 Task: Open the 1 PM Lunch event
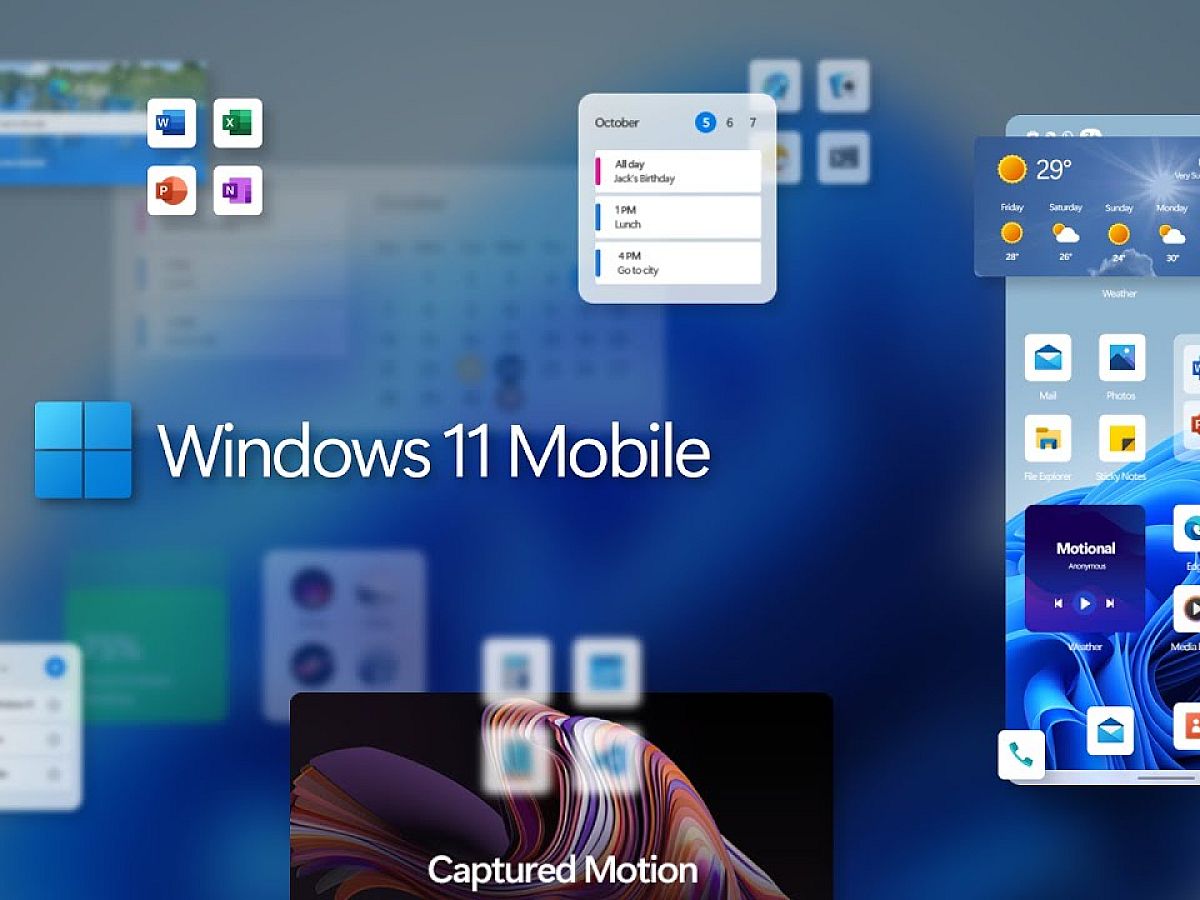(677, 217)
